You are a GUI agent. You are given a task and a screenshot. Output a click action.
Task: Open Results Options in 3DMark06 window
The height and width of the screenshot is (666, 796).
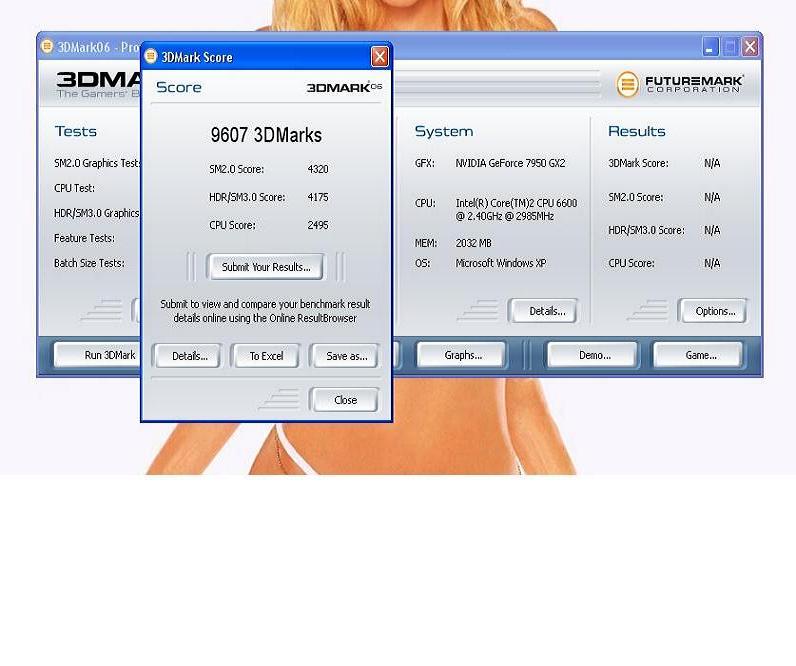tap(713, 311)
